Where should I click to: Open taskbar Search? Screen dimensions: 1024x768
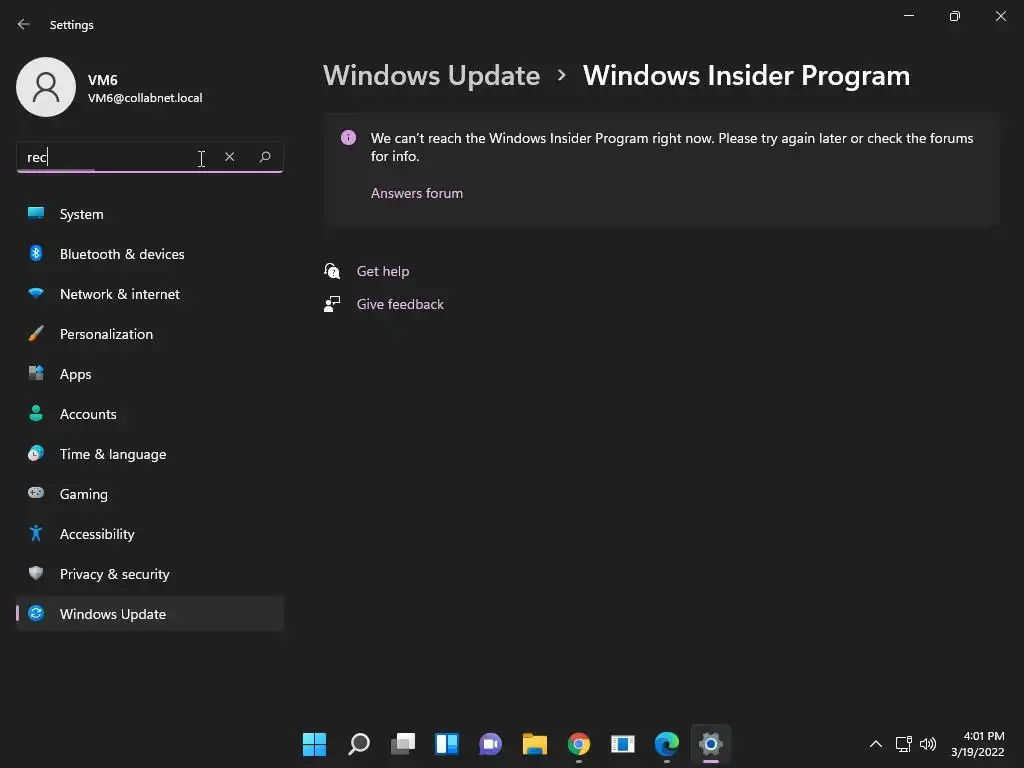[359, 744]
